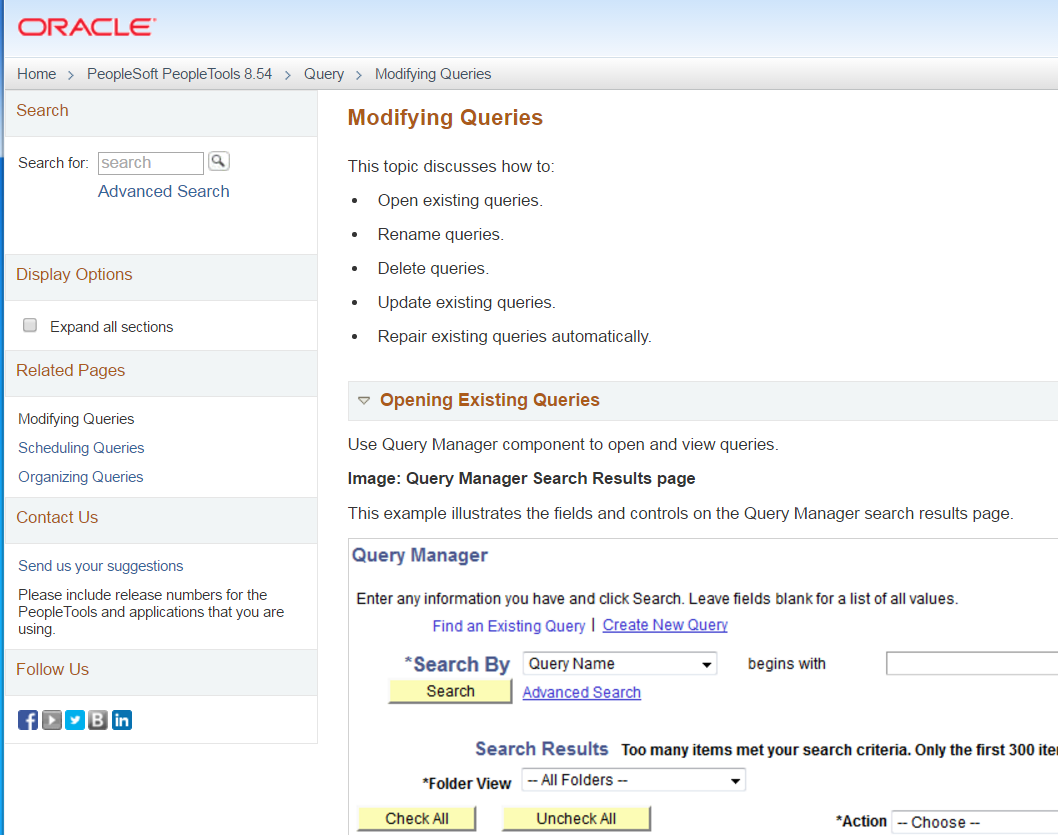
Task: Open the YouTube social icon
Action: 51,720
